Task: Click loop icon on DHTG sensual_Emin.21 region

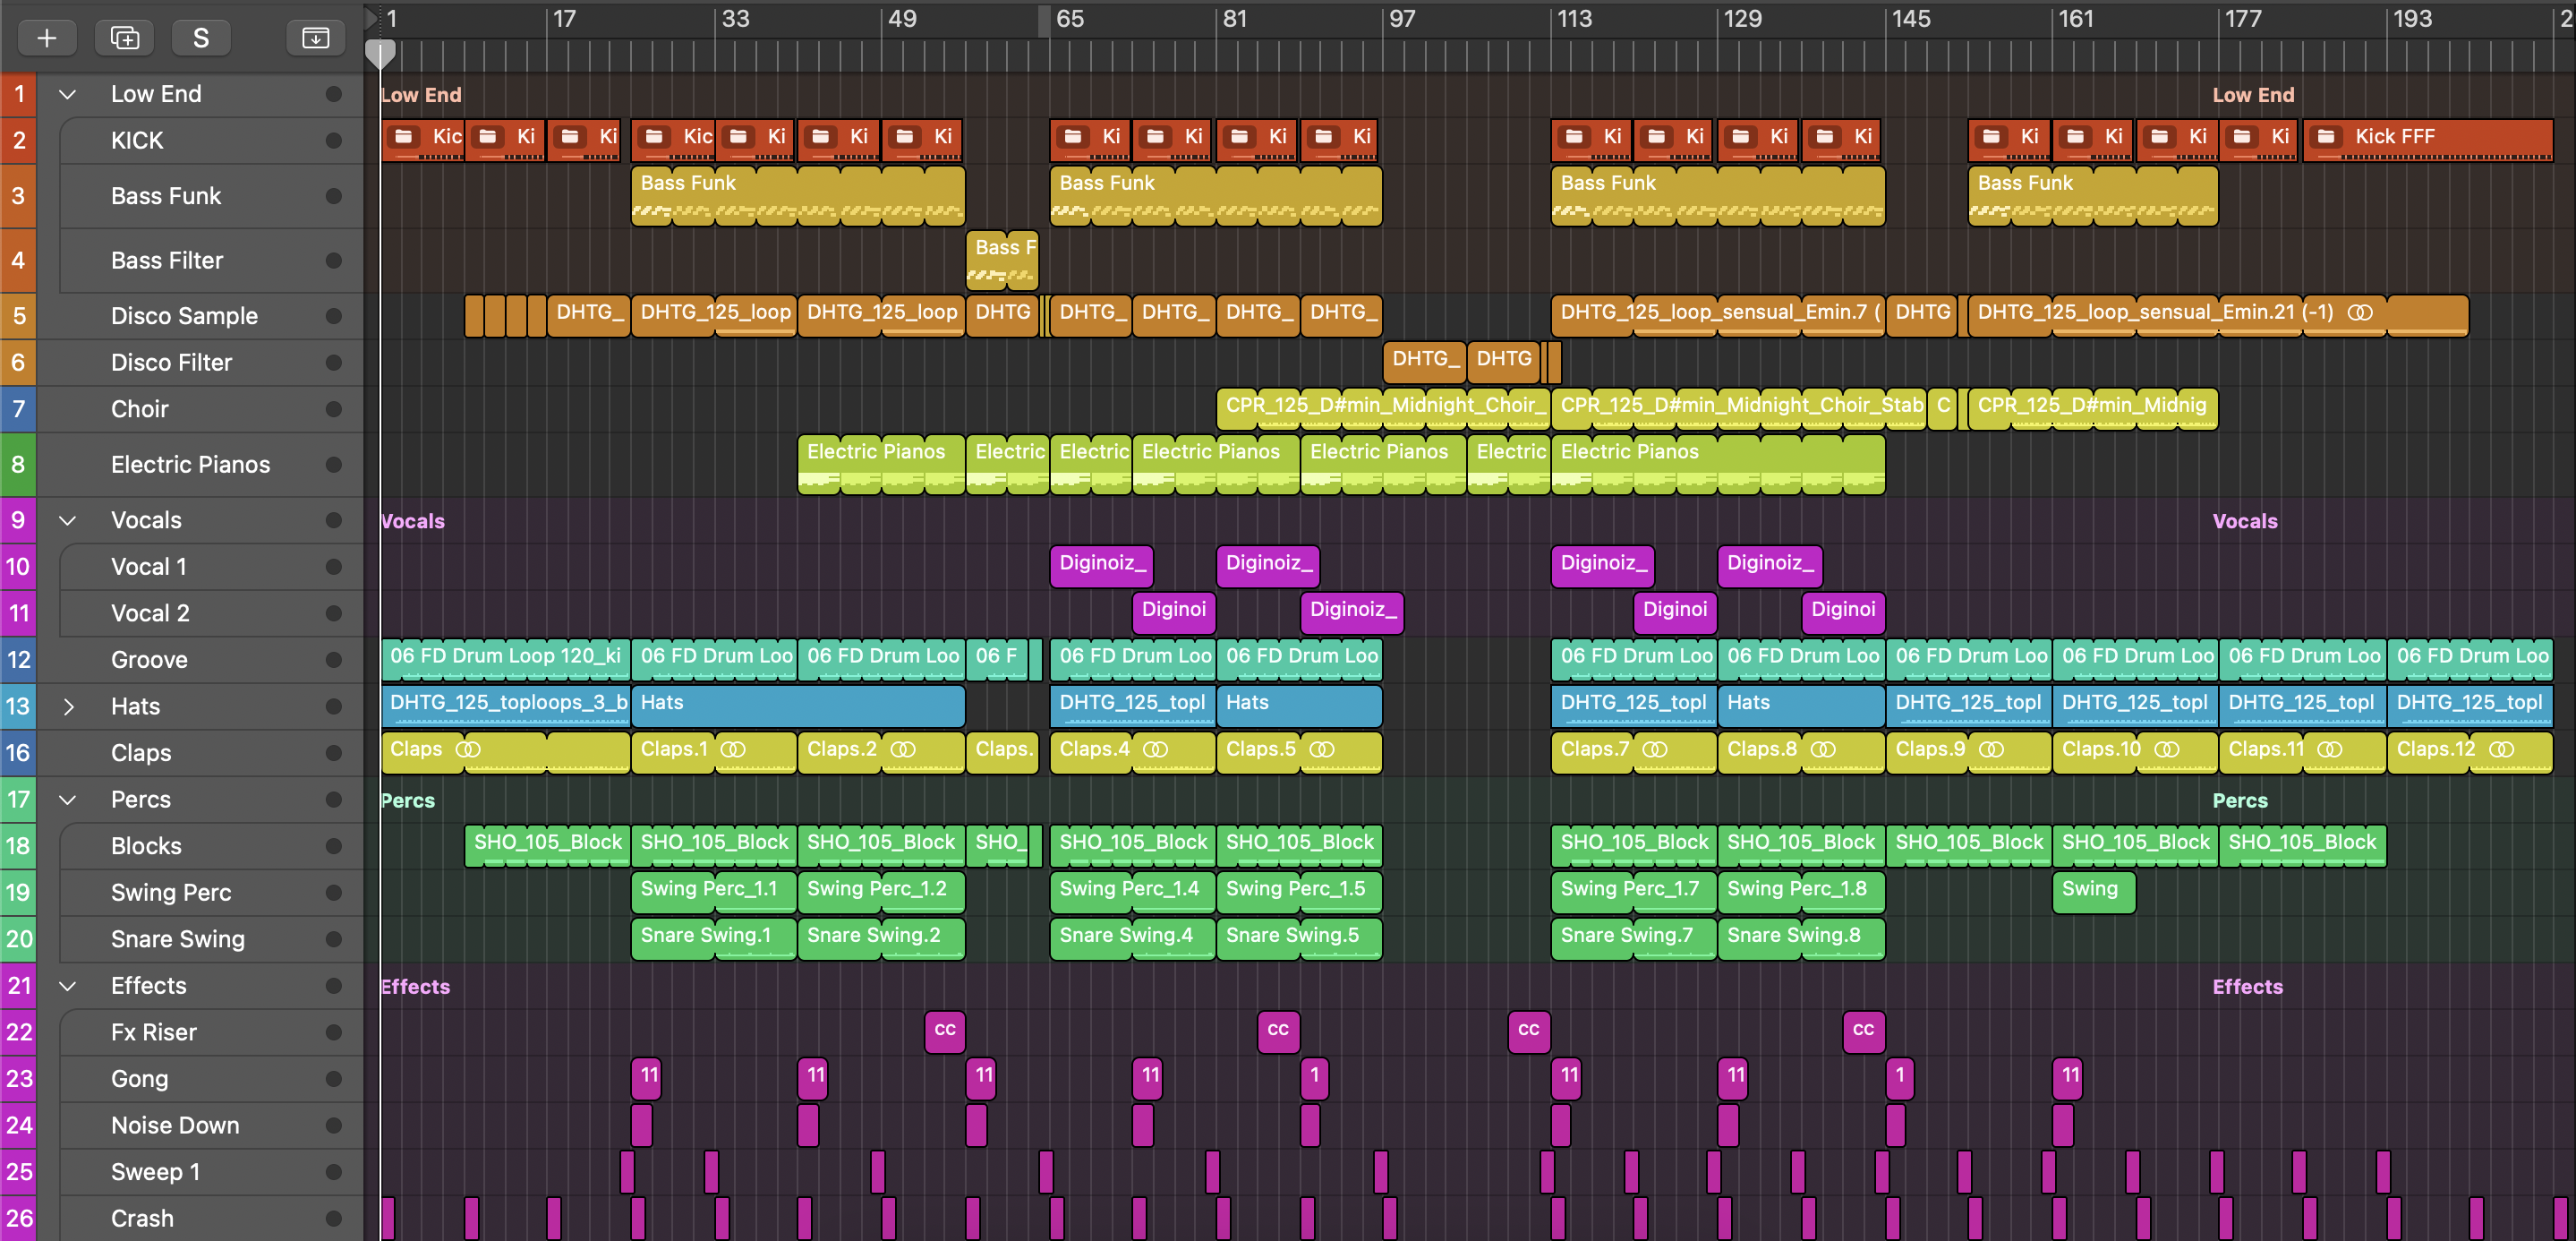Action: tap(2360, 312)
